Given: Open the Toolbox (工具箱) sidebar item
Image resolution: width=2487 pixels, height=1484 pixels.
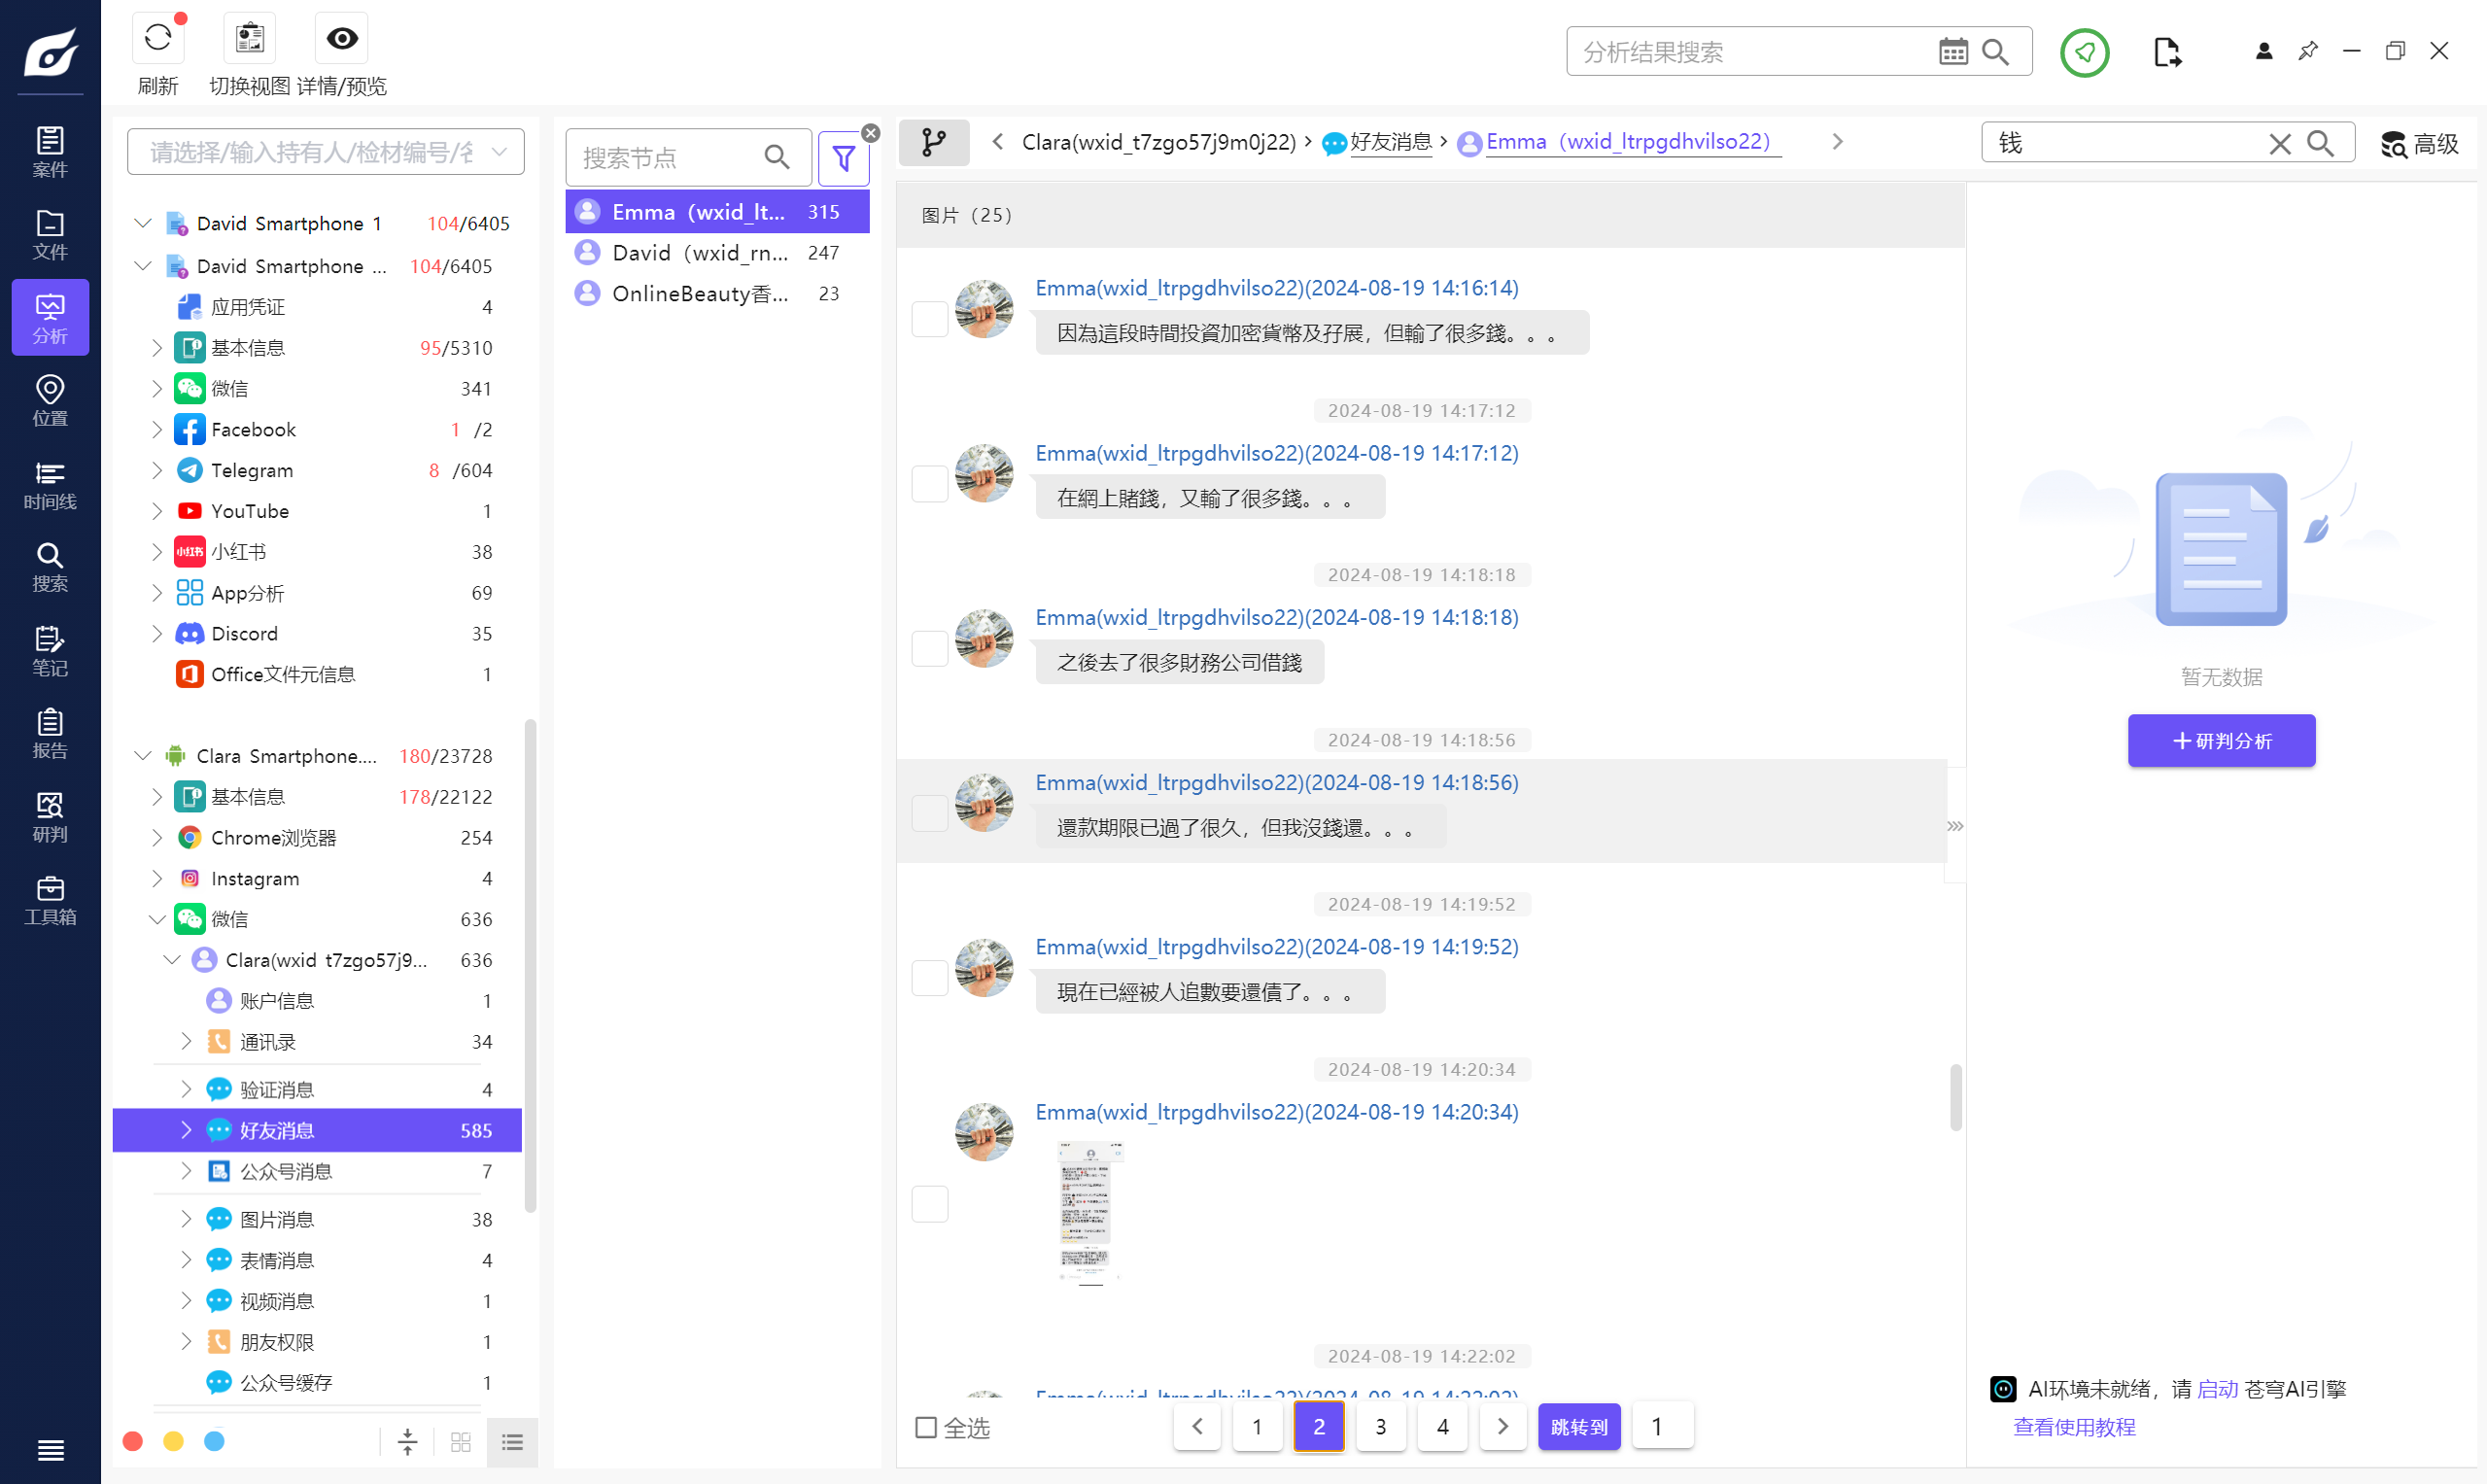Looking at the screenshot, I should (50, 899).
